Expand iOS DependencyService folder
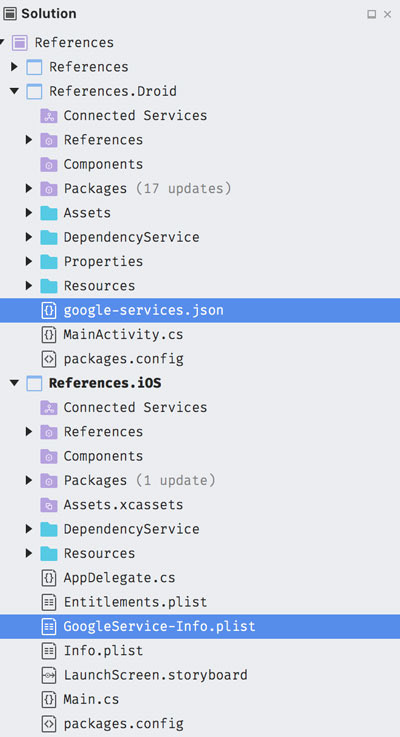 pos(29,529)
